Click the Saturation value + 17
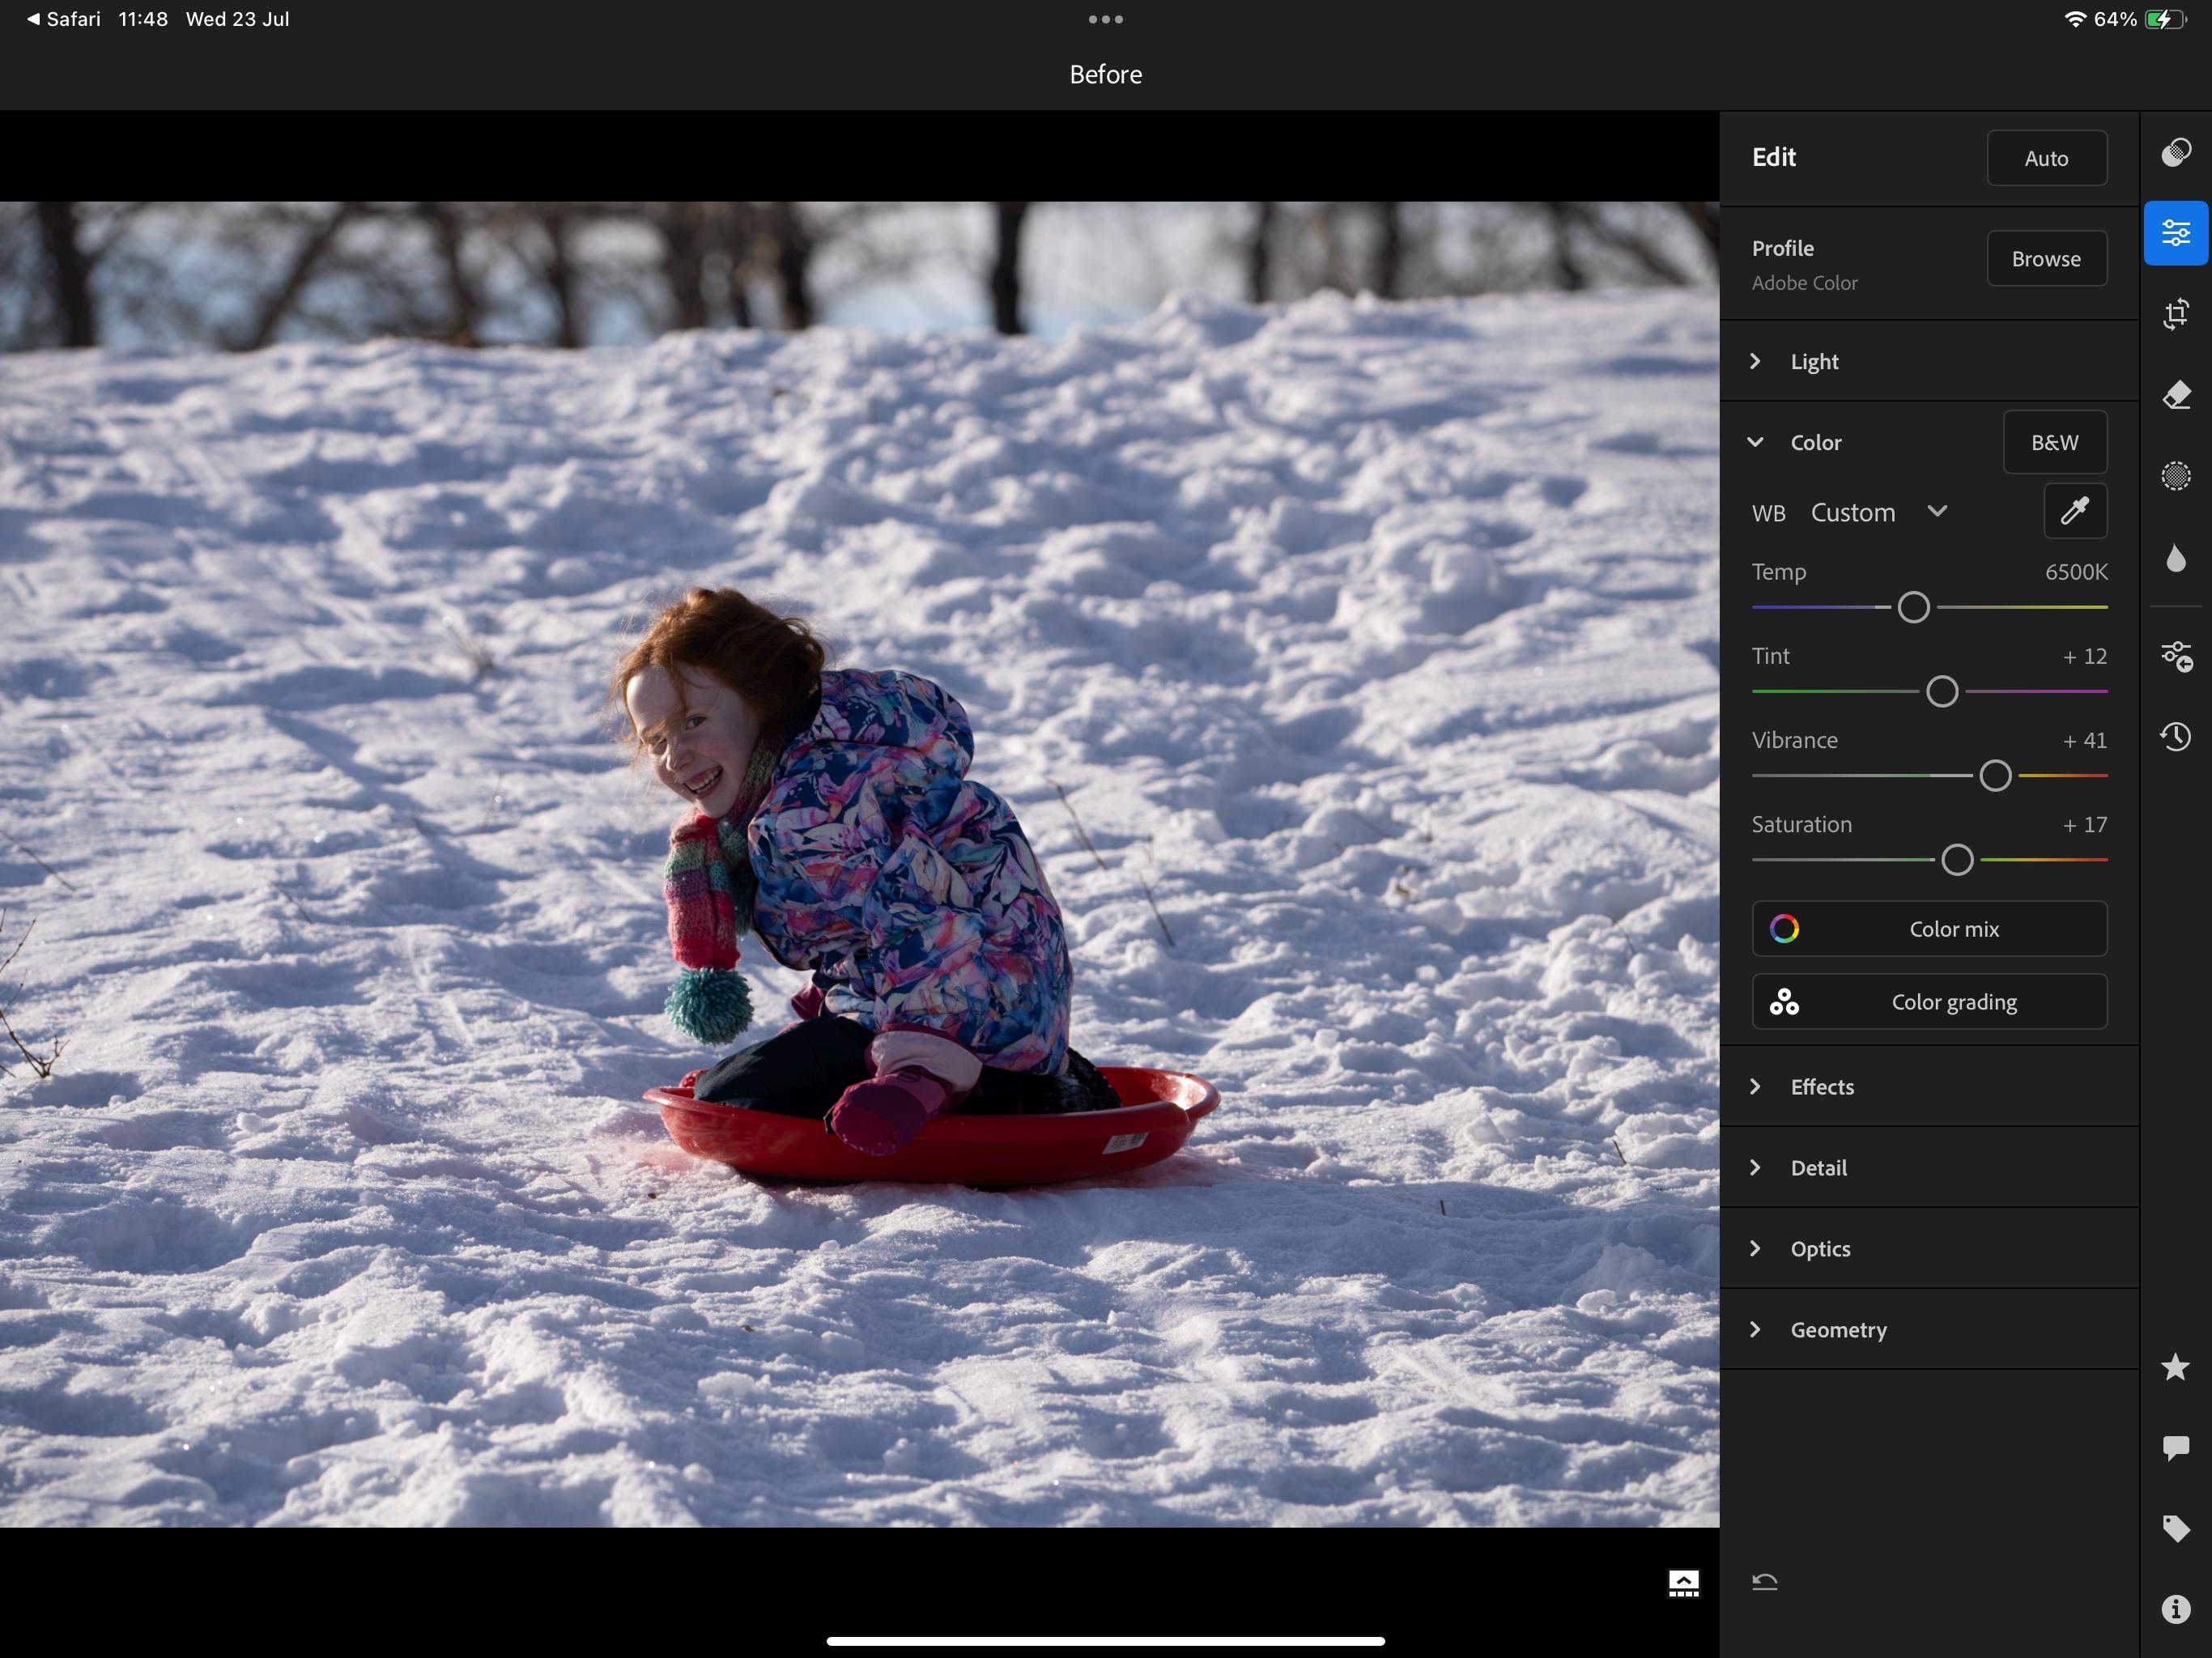 pos(2085,825)
